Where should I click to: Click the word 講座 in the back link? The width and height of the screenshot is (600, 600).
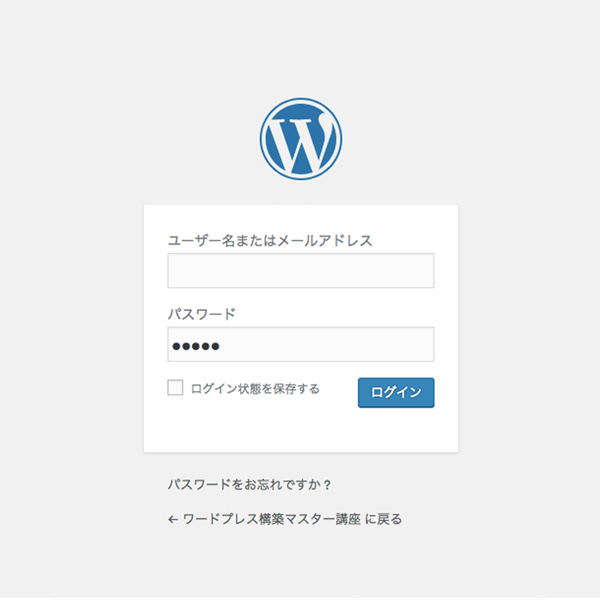348,519
